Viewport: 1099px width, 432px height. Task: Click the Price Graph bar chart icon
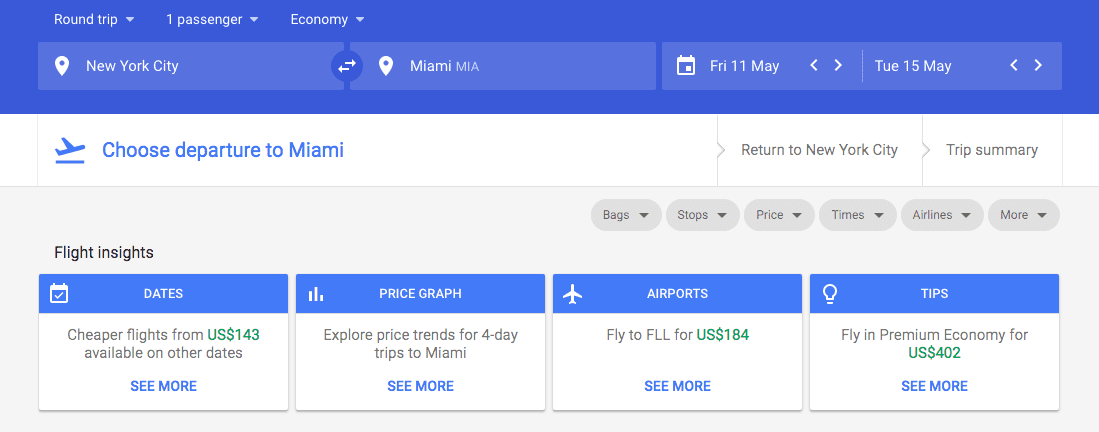(x=316, y=294)
